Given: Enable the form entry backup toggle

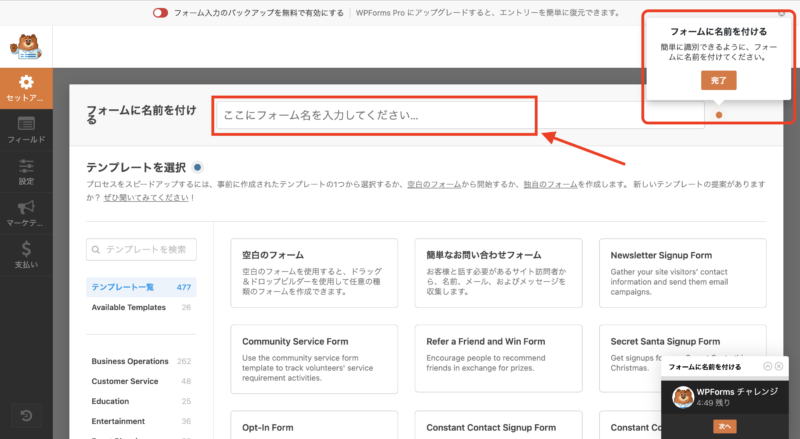Looking at the screenshot, I should pos(160,13).
